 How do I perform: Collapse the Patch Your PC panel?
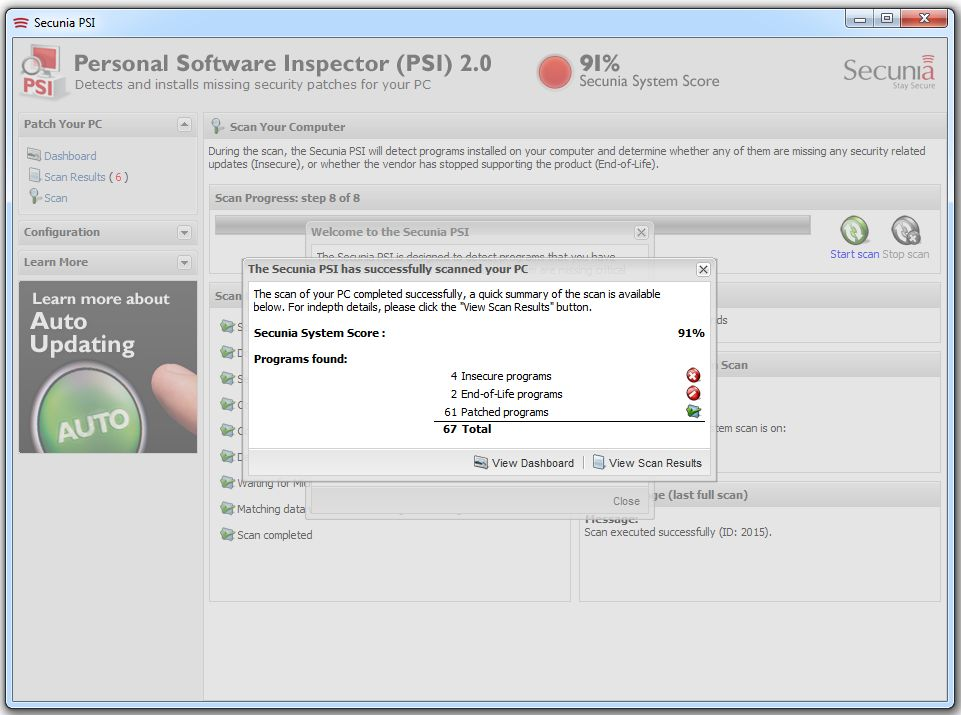pyautogui.click(x=184, y=124)
